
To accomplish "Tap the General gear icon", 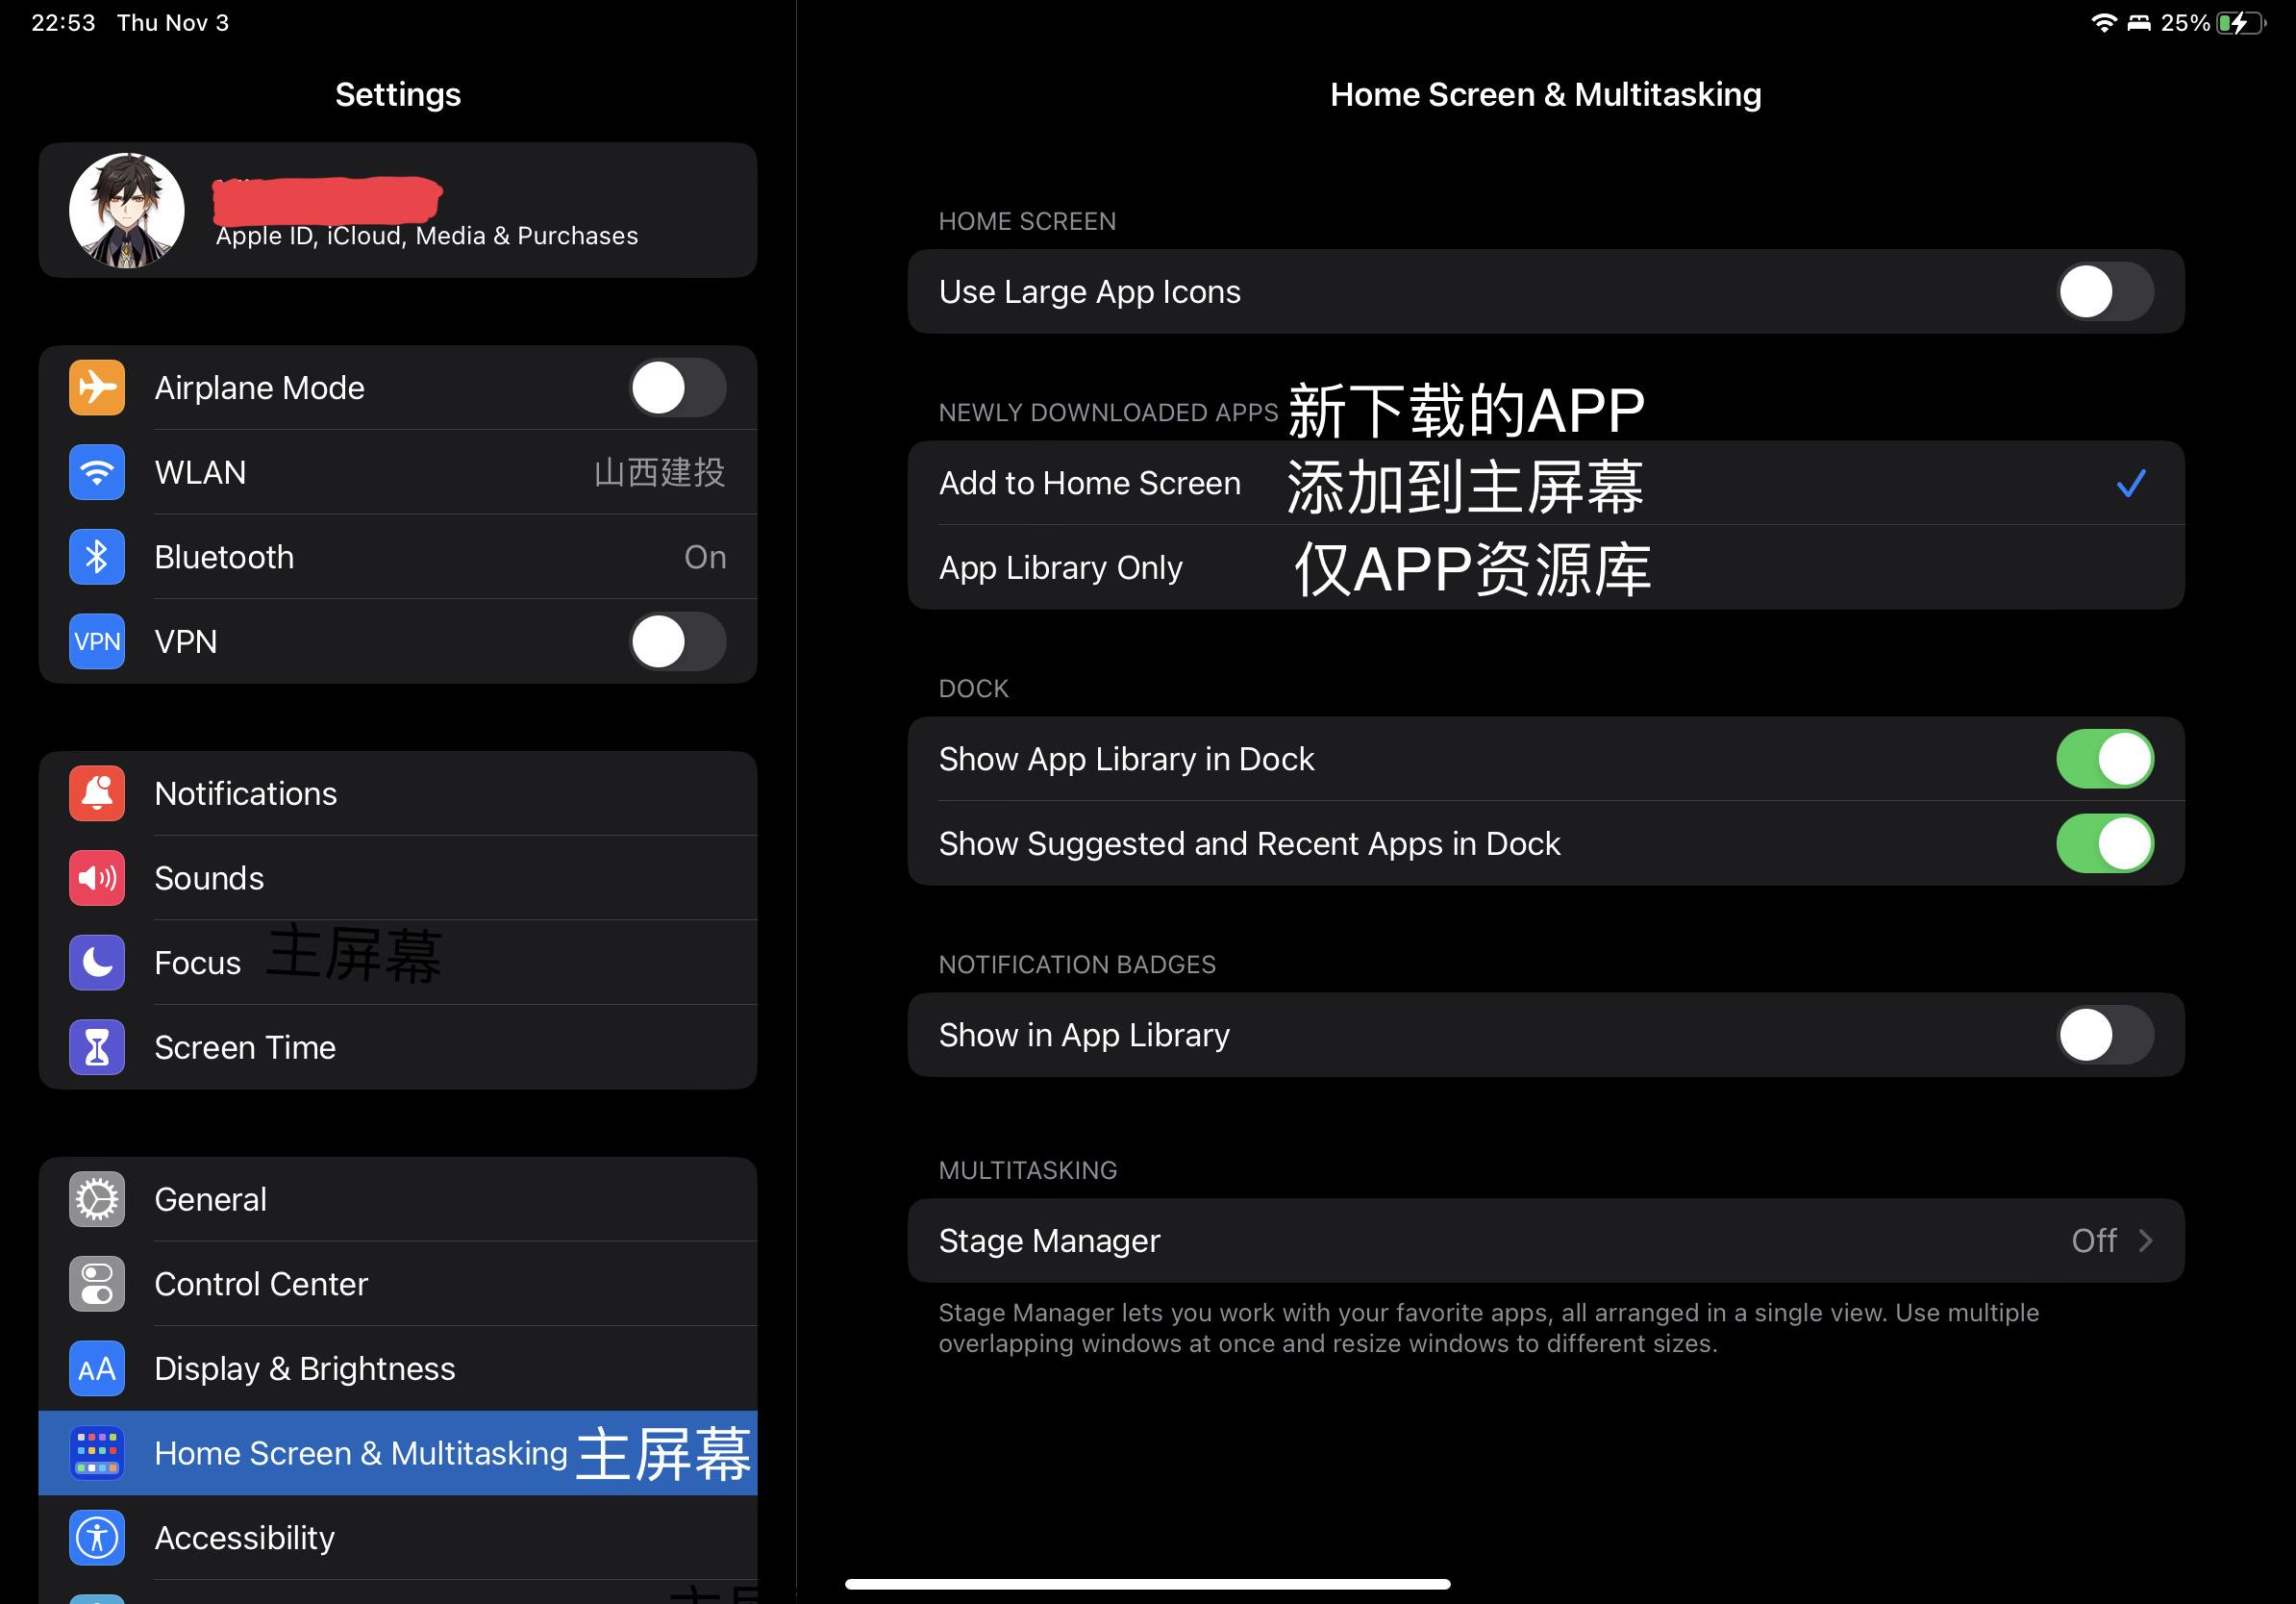I will [x=97, y=1199].
